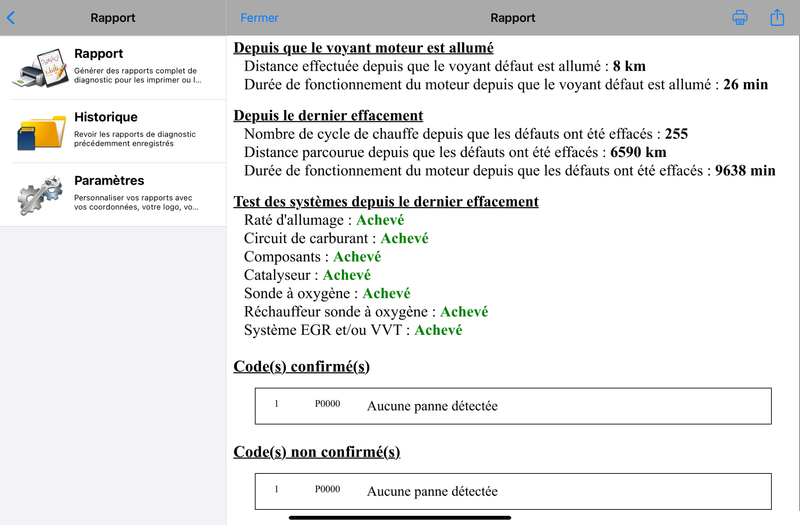Print the report using printer icon
The height and width of the screenshot is (525, 800).
point(740,17)
